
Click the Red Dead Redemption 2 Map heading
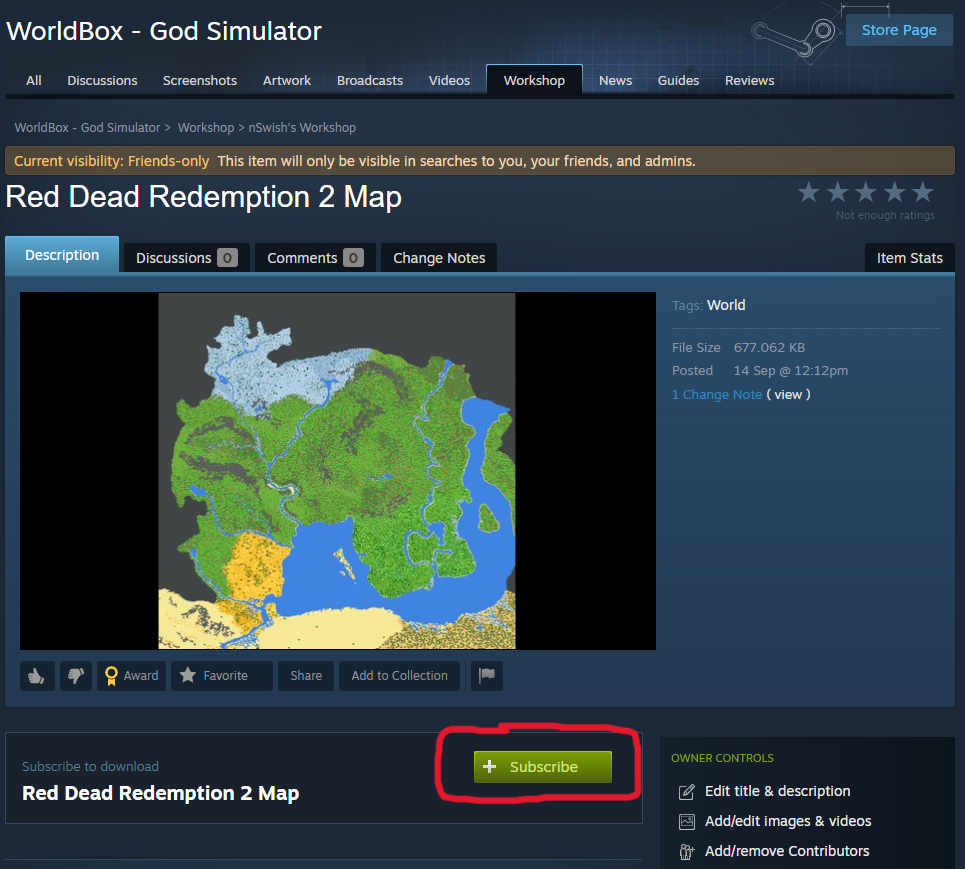204,198
